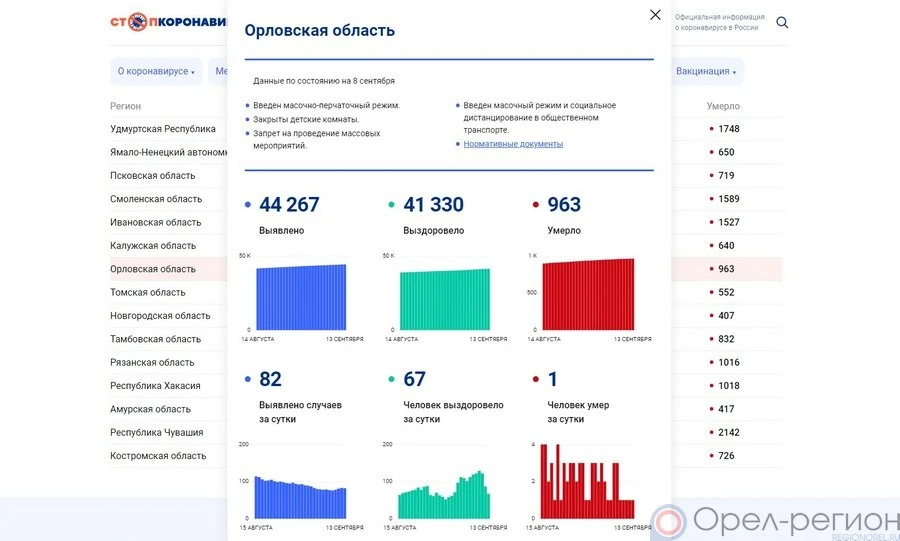Close the Орловская область popup
900x541 pixels.
click(x=655, y=15)
